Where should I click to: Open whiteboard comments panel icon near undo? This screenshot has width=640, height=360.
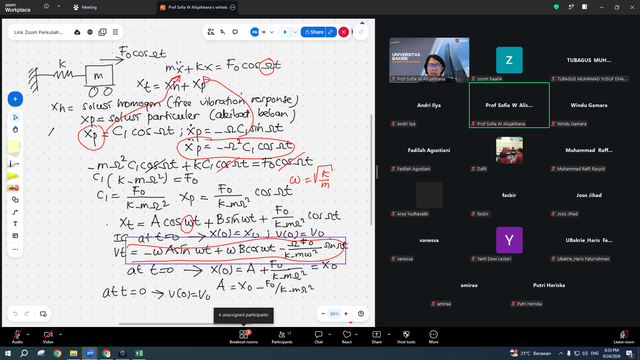tap(43, 313)
